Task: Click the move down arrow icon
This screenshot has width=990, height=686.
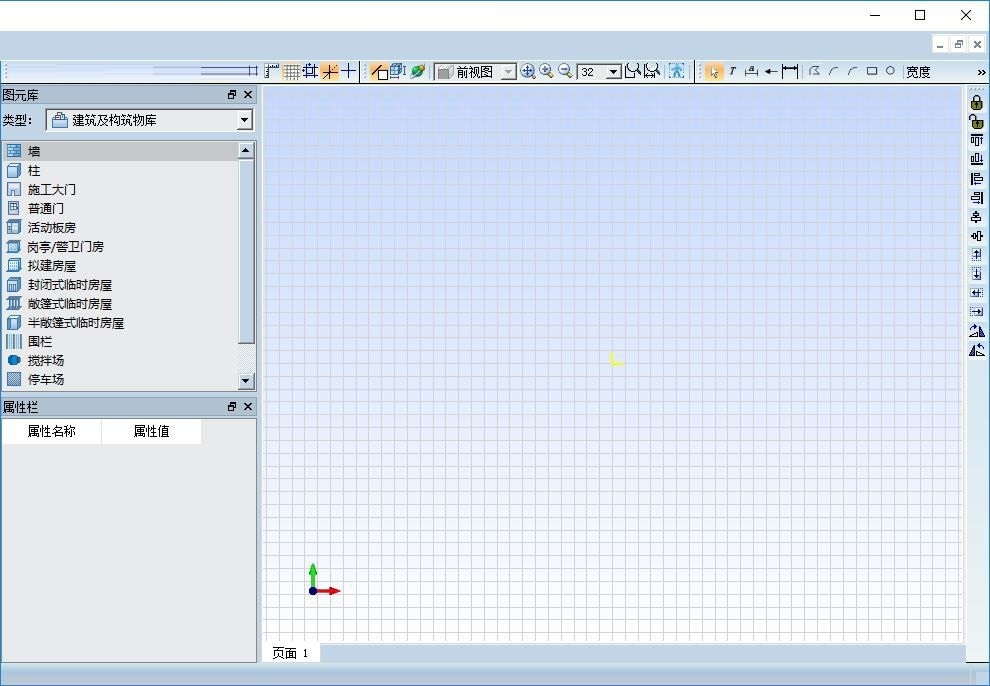Action: pyautogui.click(x=977, y=273)
